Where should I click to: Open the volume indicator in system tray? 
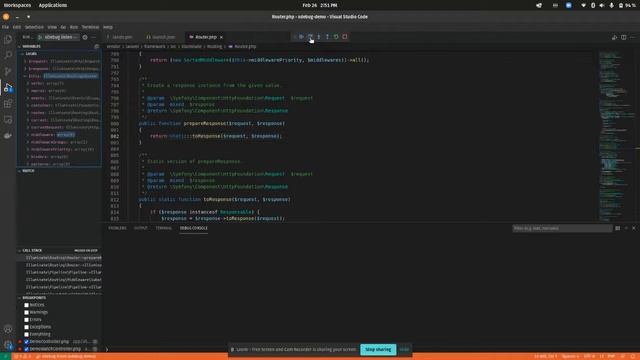(602, 5)
